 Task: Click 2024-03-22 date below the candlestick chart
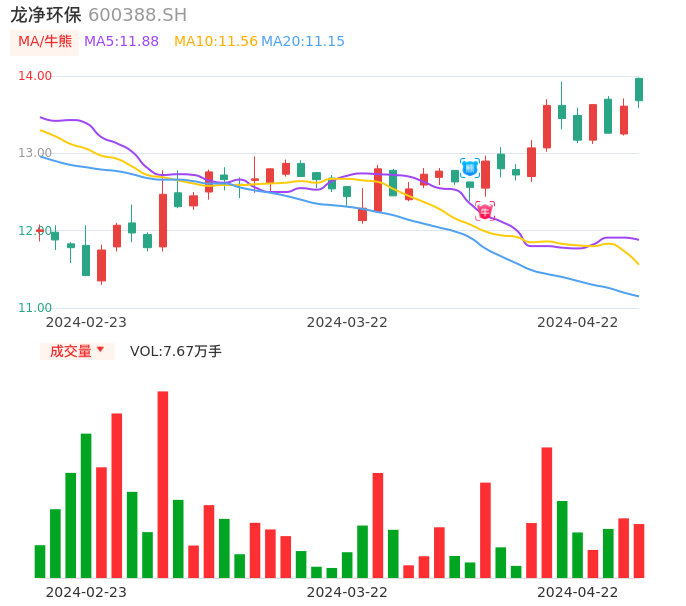347,322
